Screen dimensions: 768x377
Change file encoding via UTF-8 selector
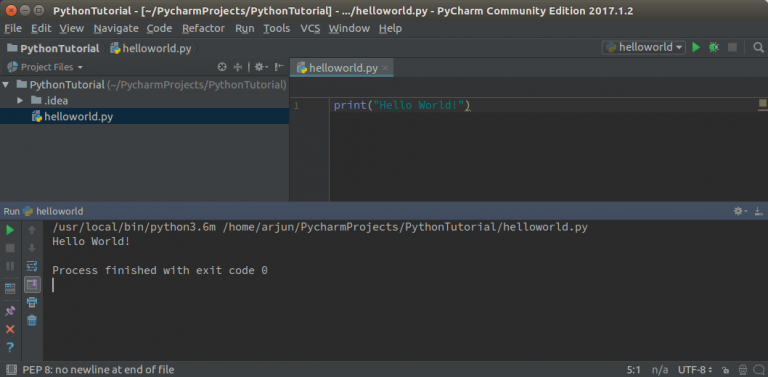point(695,370)
